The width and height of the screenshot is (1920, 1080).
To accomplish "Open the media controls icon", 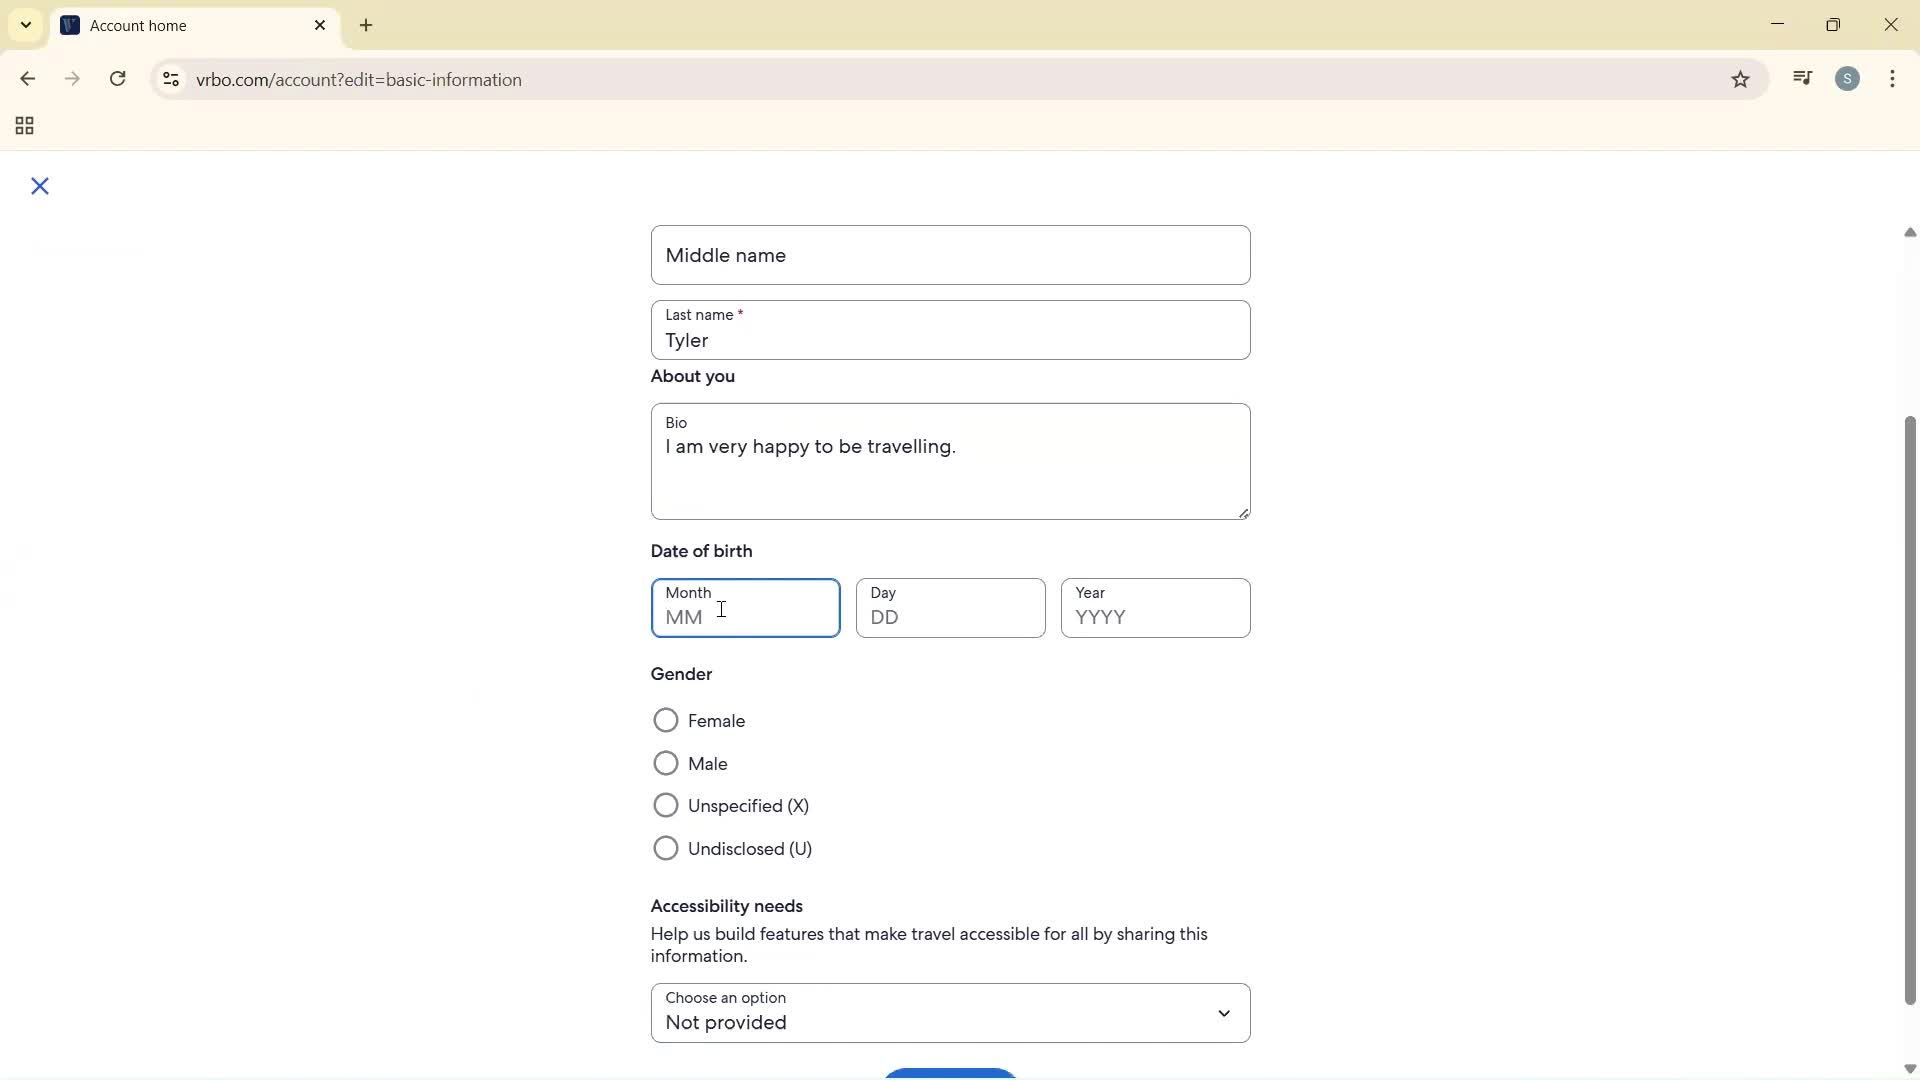I will pos(1802,78).
